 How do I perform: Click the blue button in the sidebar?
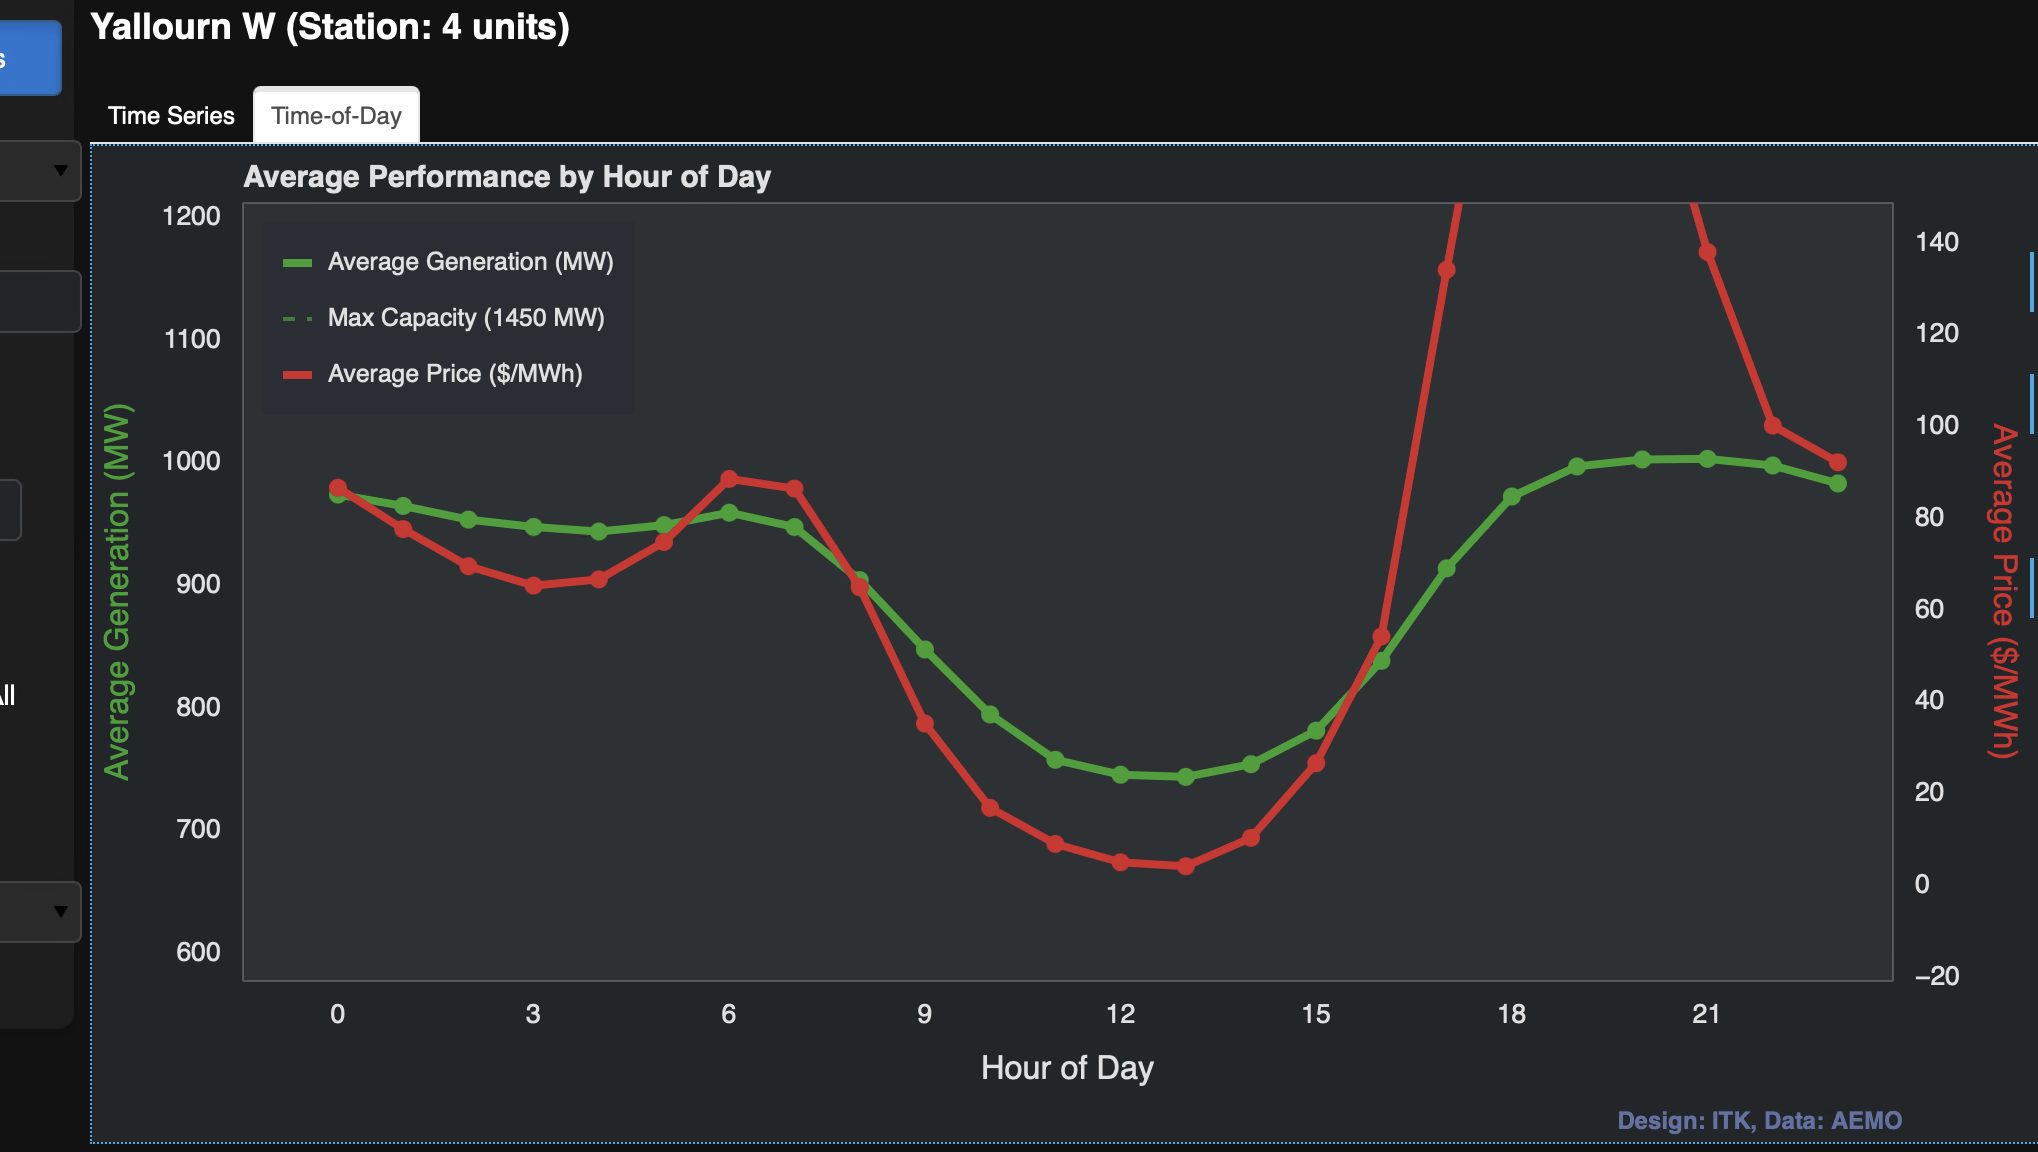[28, 58]
